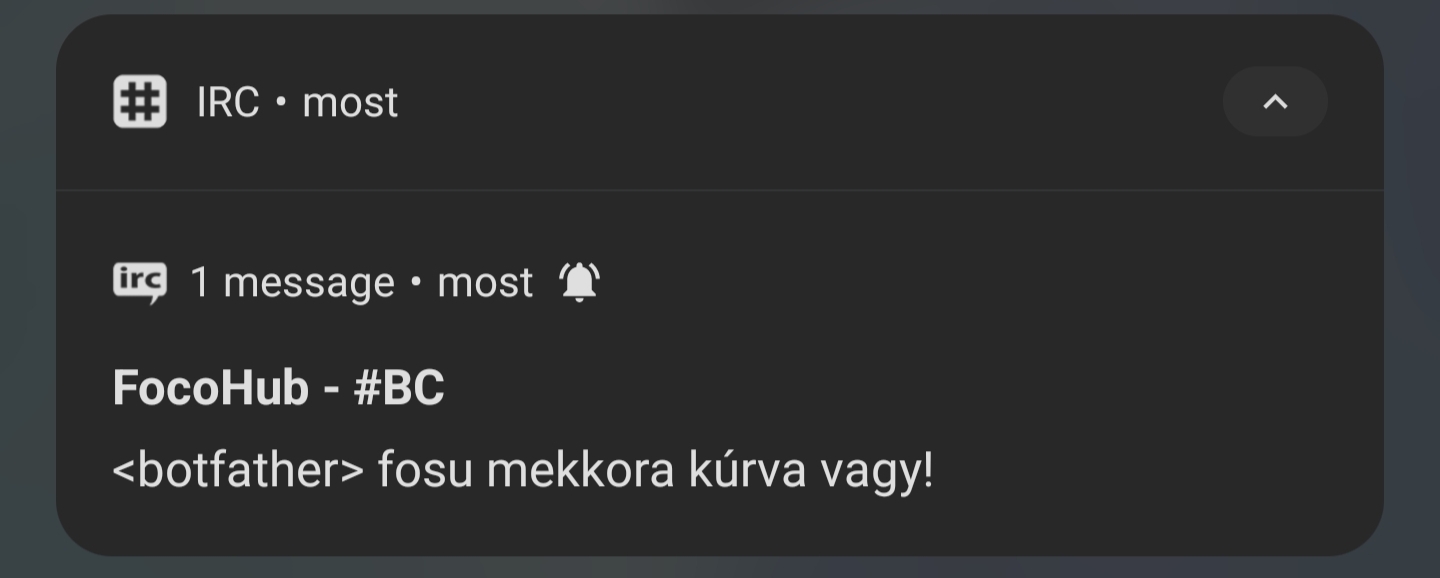Tap the 'most' timestamp beside IRC
The image size is (1440, 578).
350,102
